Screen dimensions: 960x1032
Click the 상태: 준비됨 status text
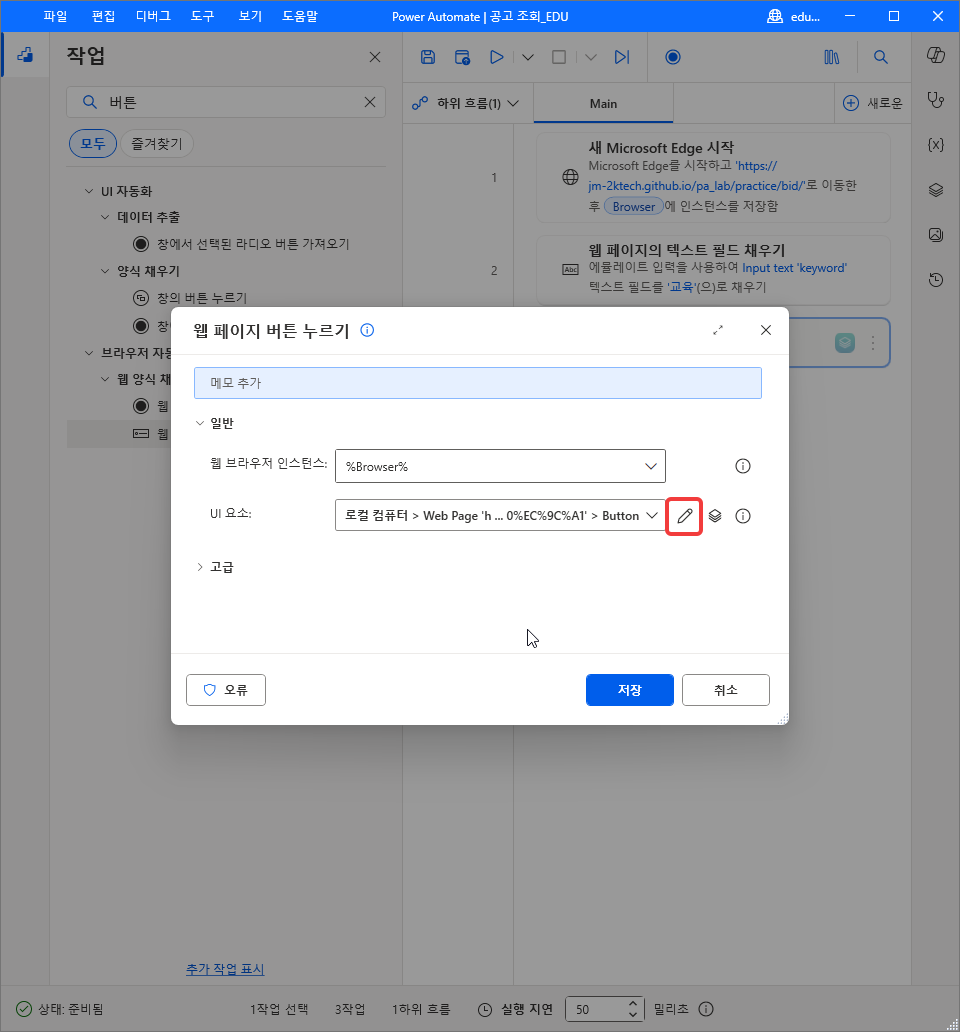pos(70,1009)
